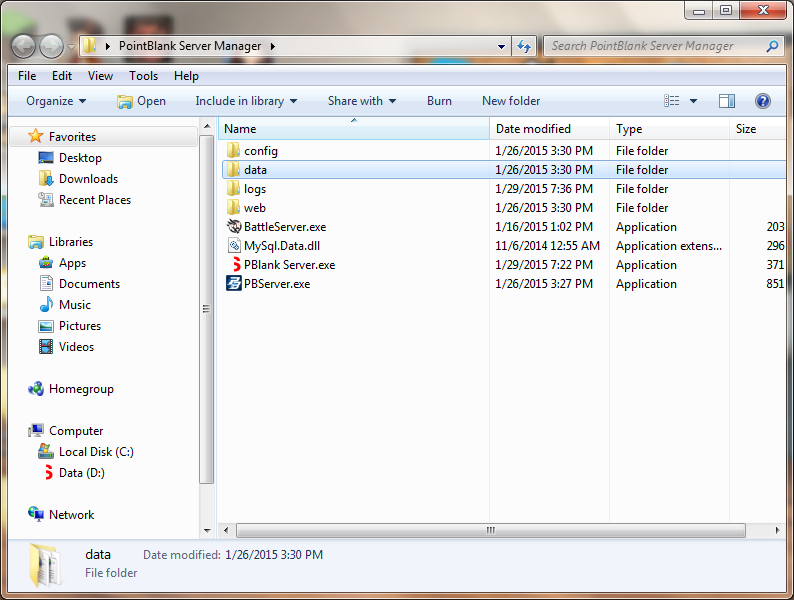Viewport: 794px width, 600px height.
Task: Open Data (D:) drive
Action: pos(74,473)
